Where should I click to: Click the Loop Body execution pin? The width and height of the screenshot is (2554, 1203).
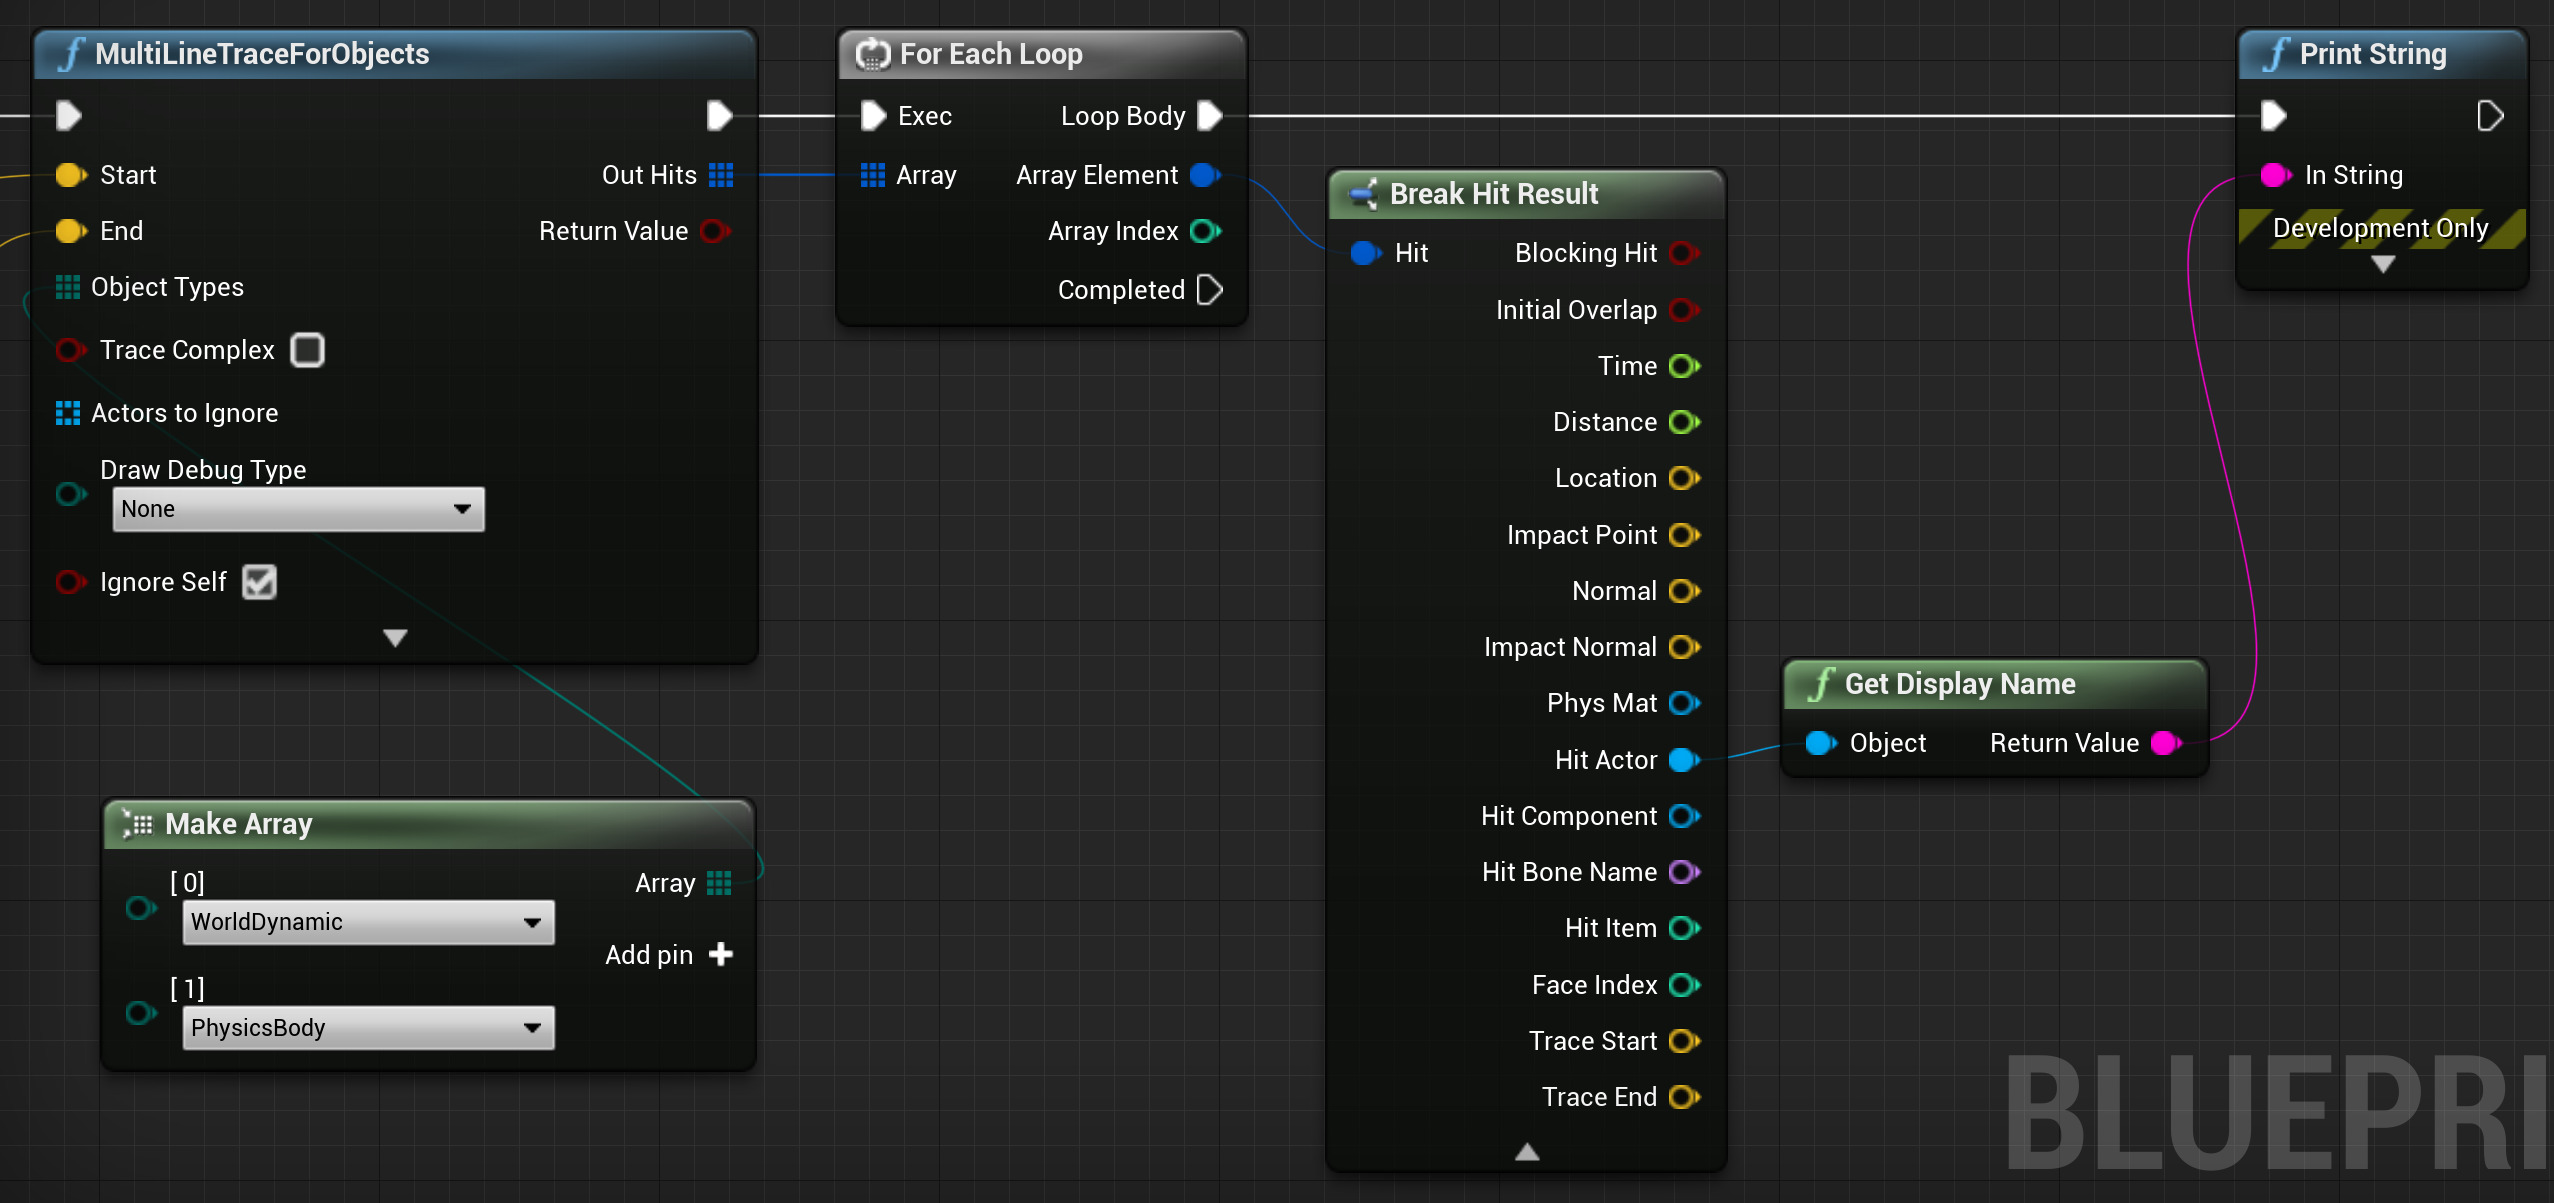pos(1209,116)
